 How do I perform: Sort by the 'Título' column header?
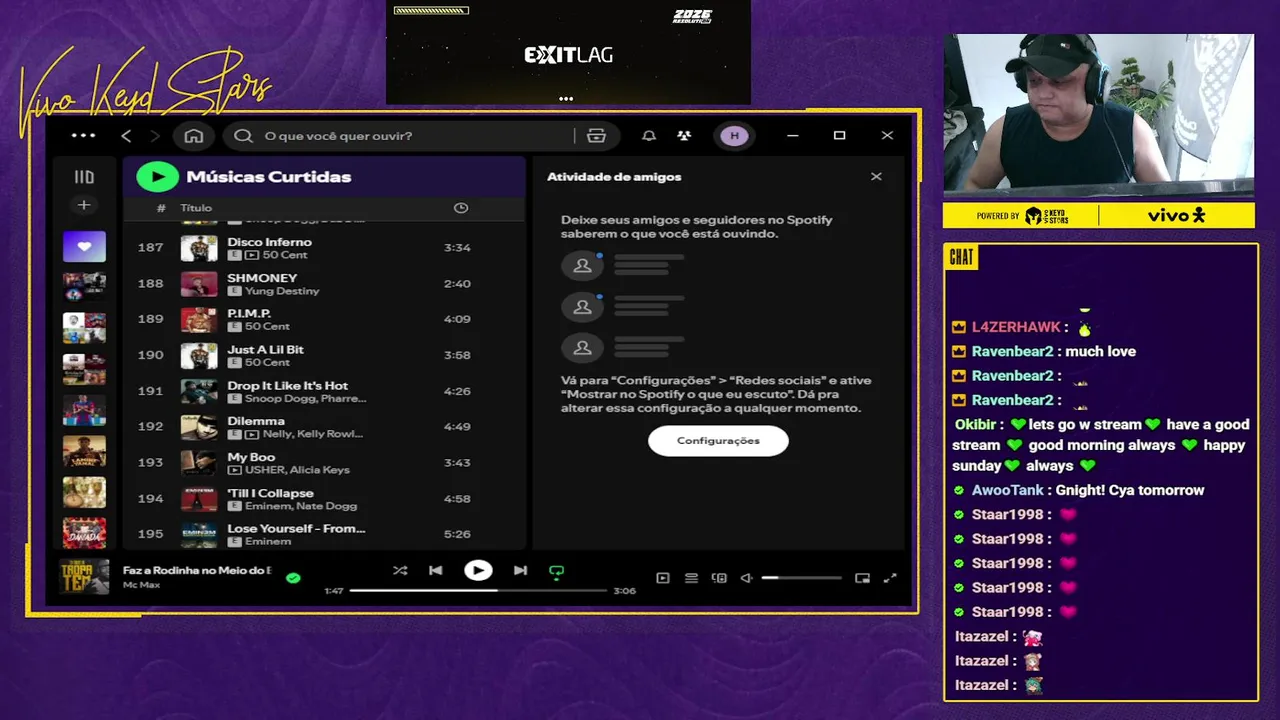click(196, 208)
